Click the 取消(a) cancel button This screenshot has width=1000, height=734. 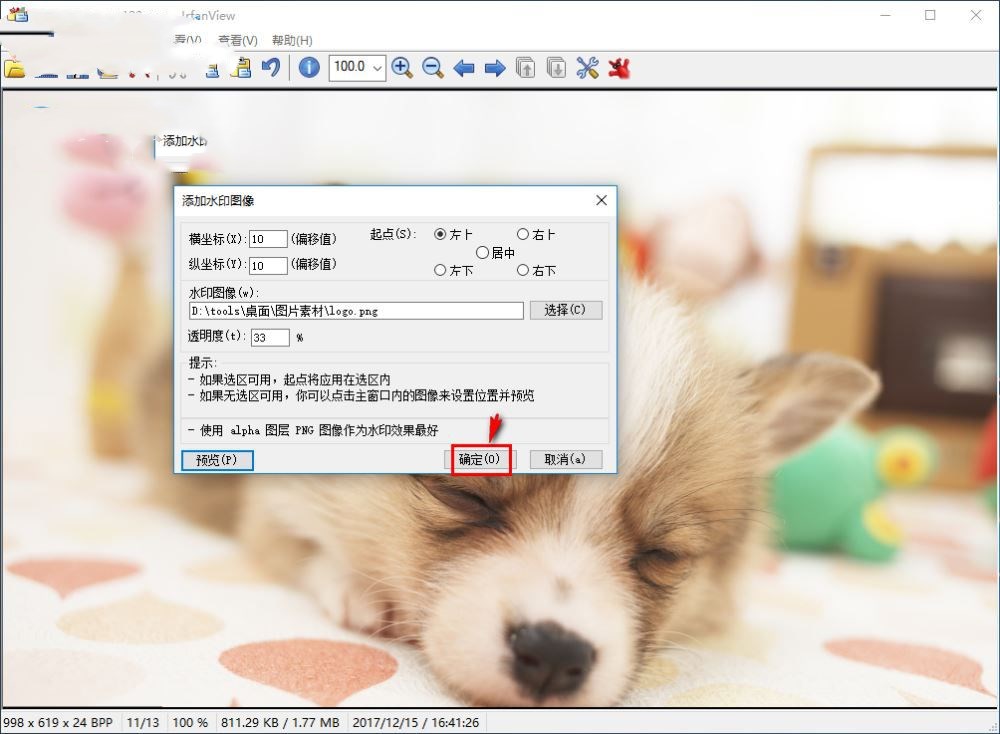click(566, 459)
